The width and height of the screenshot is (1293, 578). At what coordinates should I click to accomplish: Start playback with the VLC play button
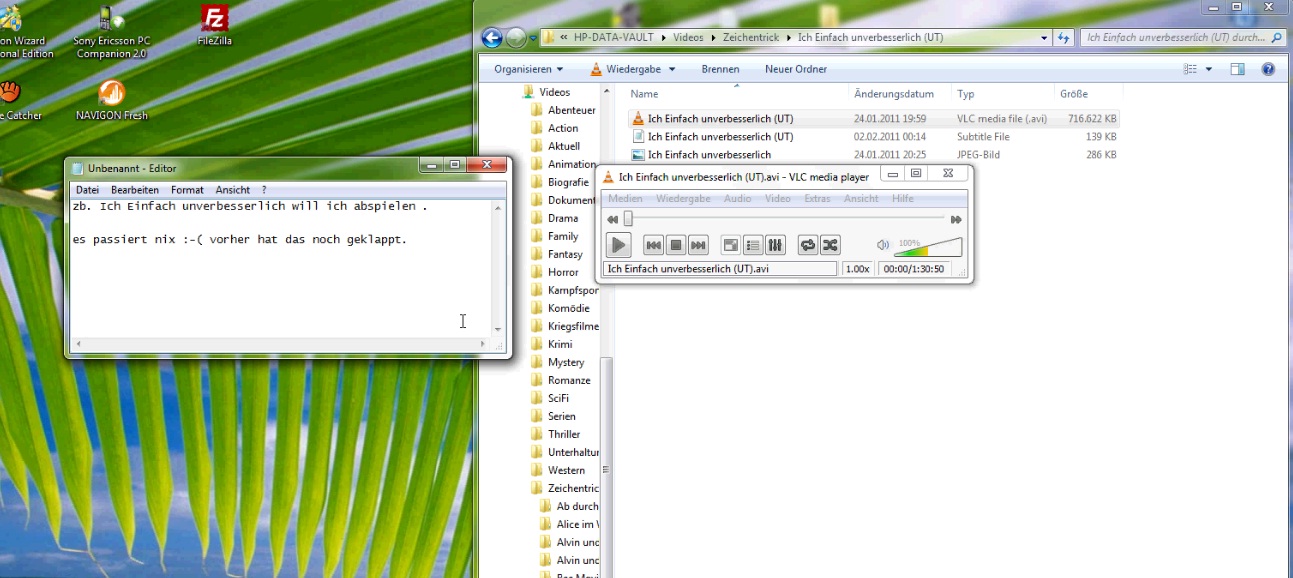[619, 245]
